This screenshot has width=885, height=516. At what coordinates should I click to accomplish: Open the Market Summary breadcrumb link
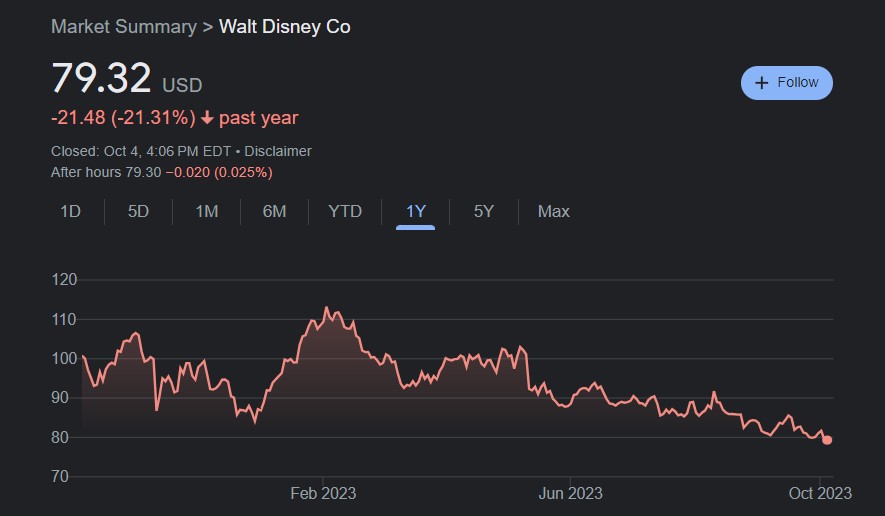click(124, 27)
